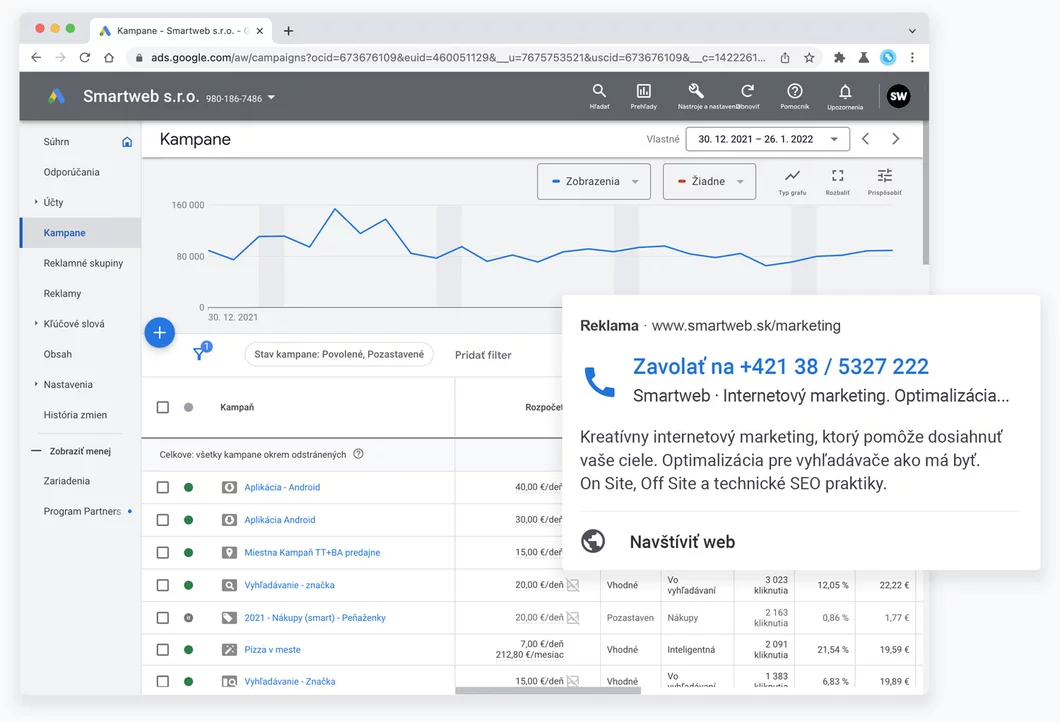Click the browser home icon
This screenshot has height=722, width=1060.
(x=109, y=57)
